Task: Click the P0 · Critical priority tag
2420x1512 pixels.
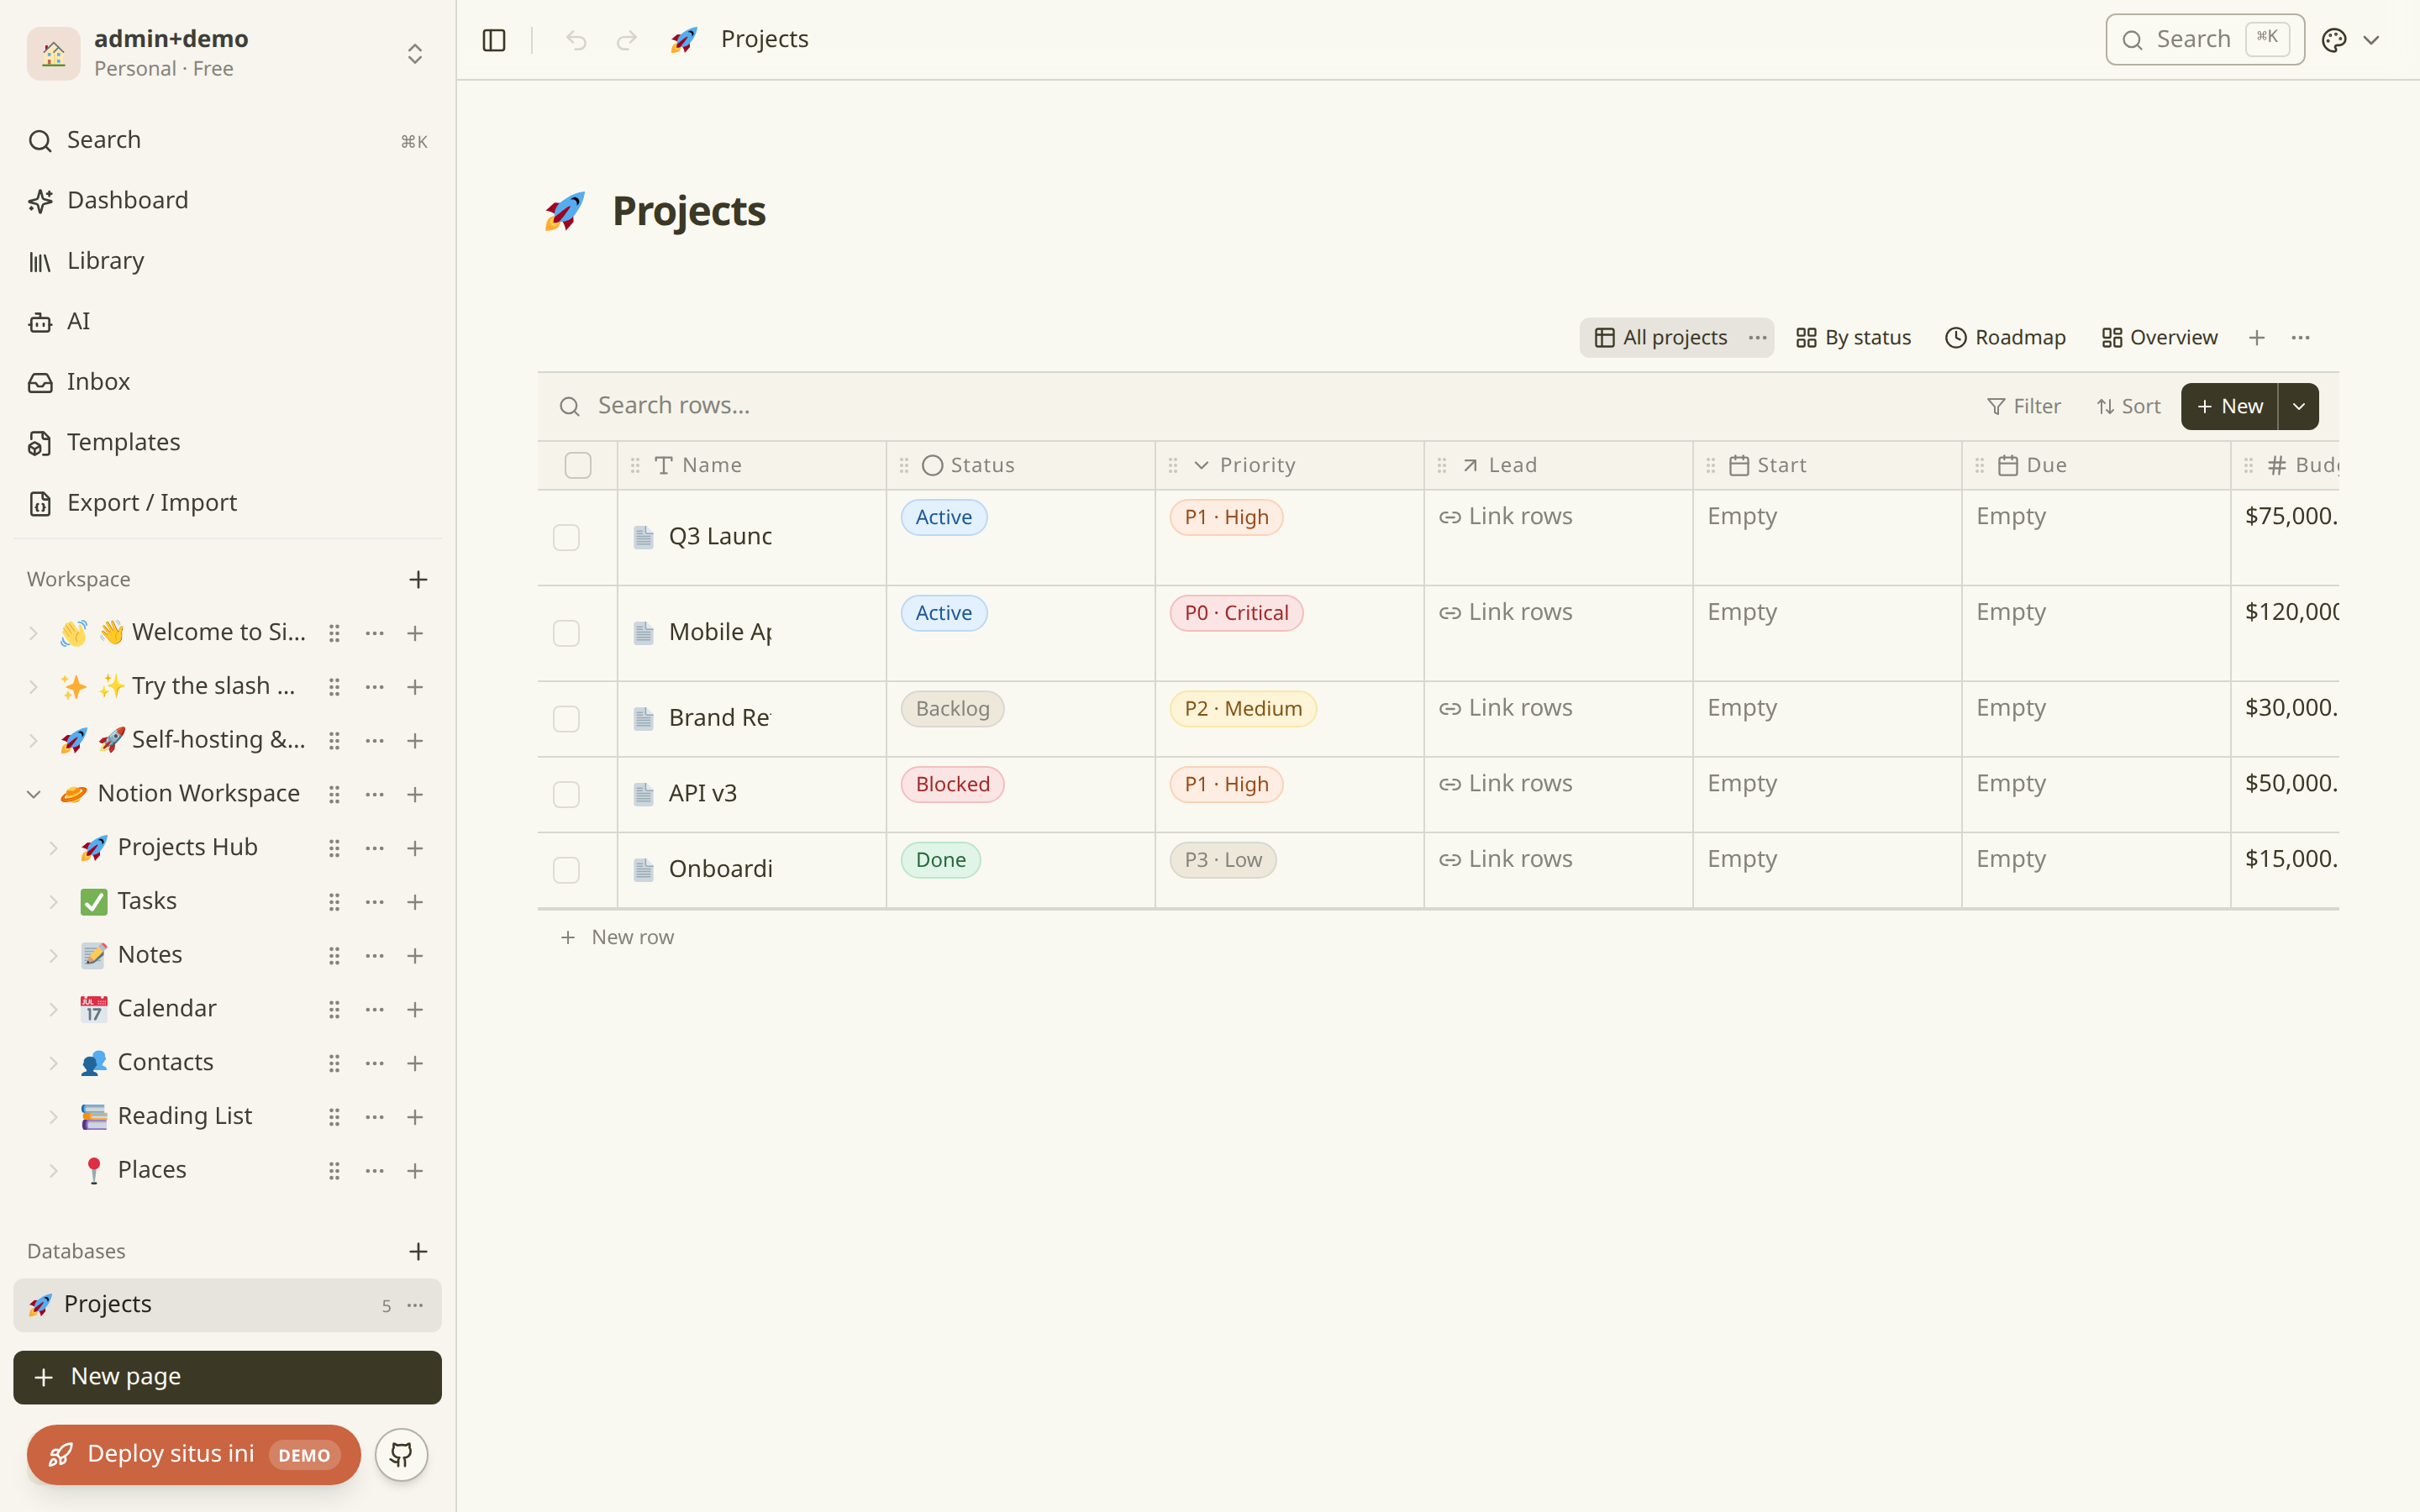Action: click(x=1236, y=613)
